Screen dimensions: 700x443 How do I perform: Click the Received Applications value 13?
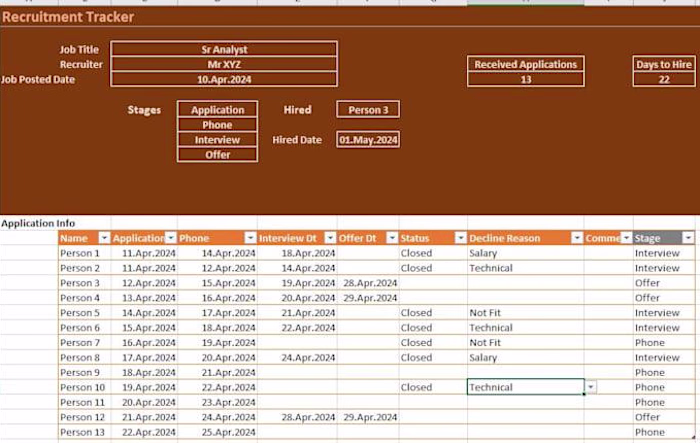[x=526, y=79]
